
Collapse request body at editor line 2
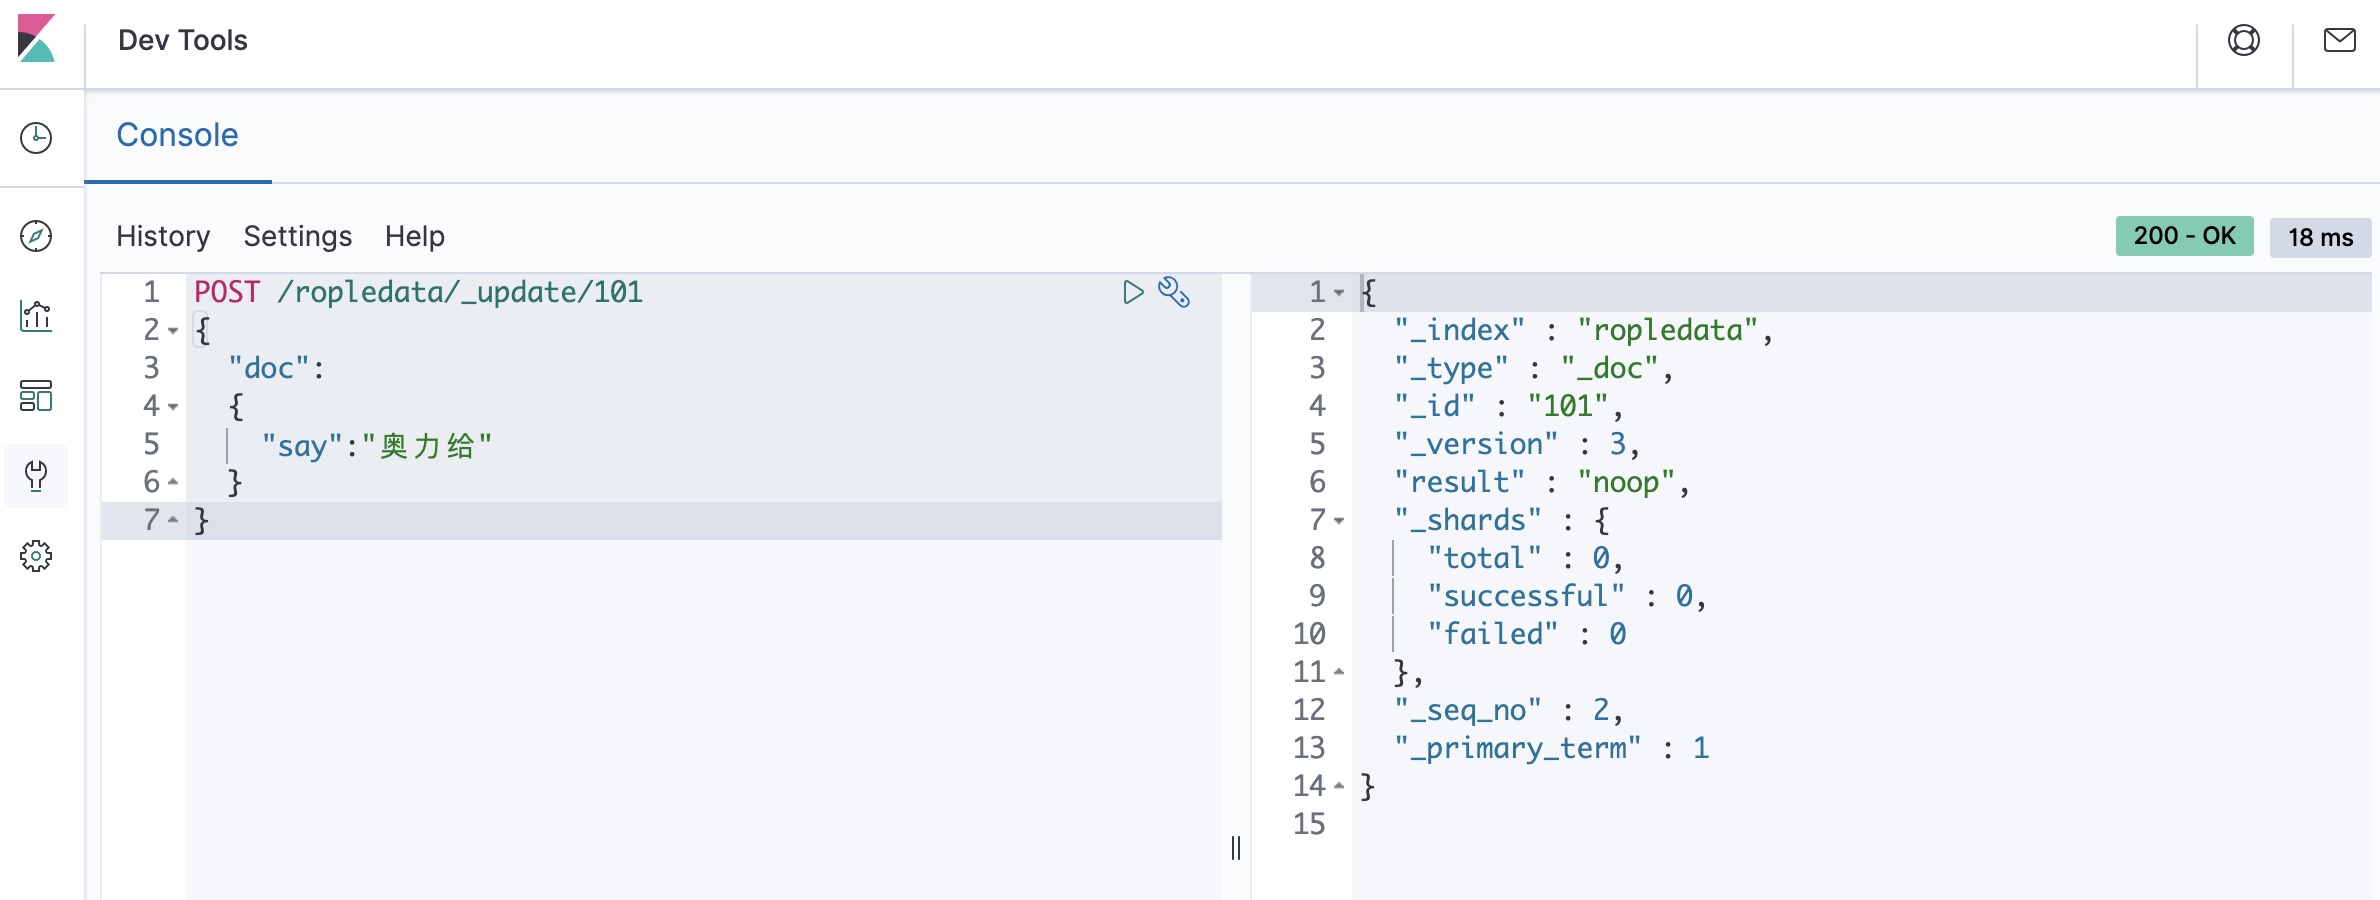[x=173, y=331]
